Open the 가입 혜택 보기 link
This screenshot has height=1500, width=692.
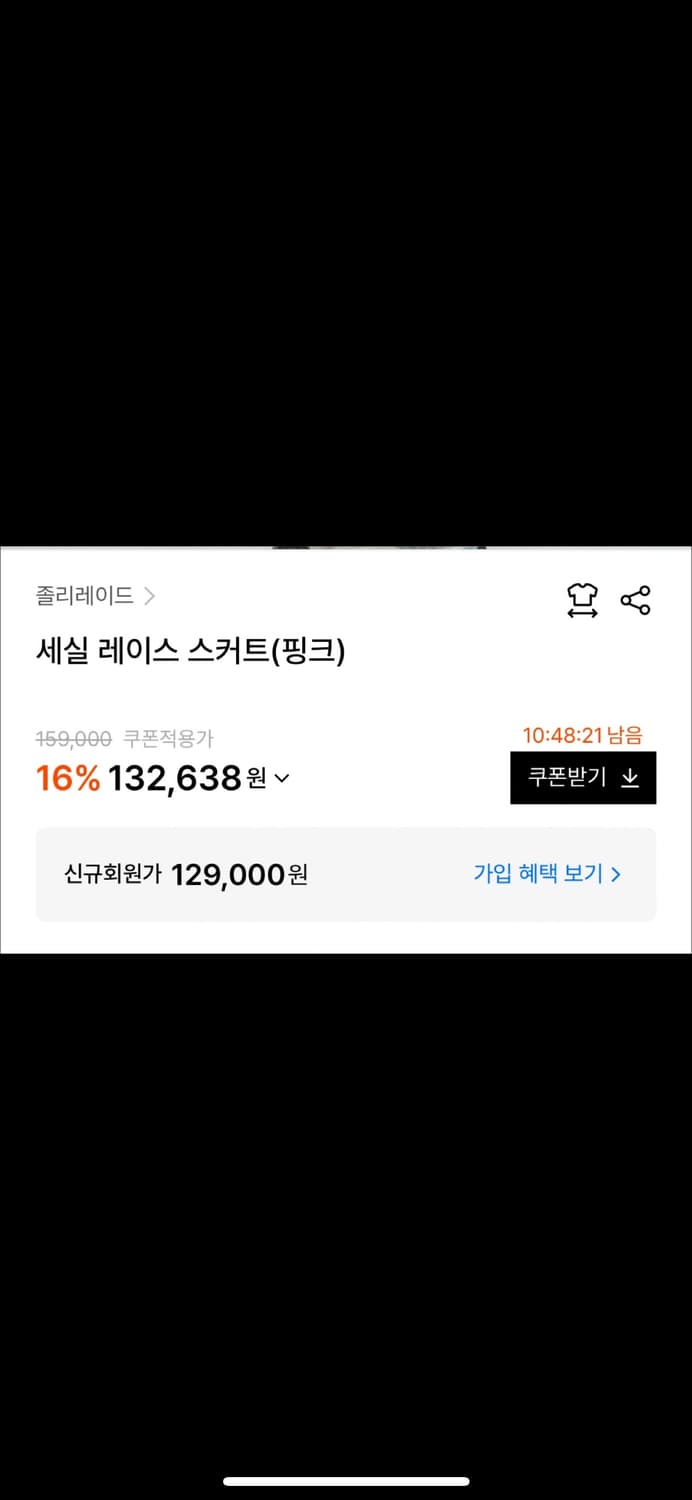540,874
